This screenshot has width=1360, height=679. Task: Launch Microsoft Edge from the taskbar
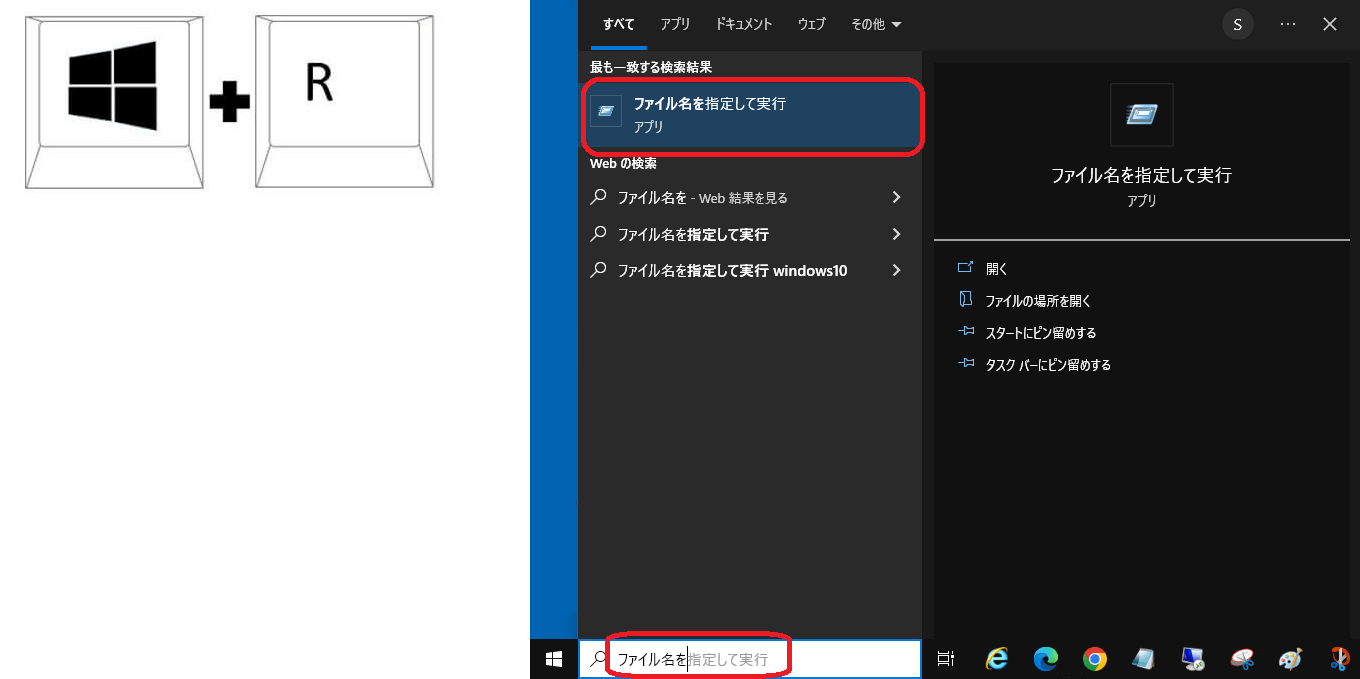click(x=1046, y=659)
